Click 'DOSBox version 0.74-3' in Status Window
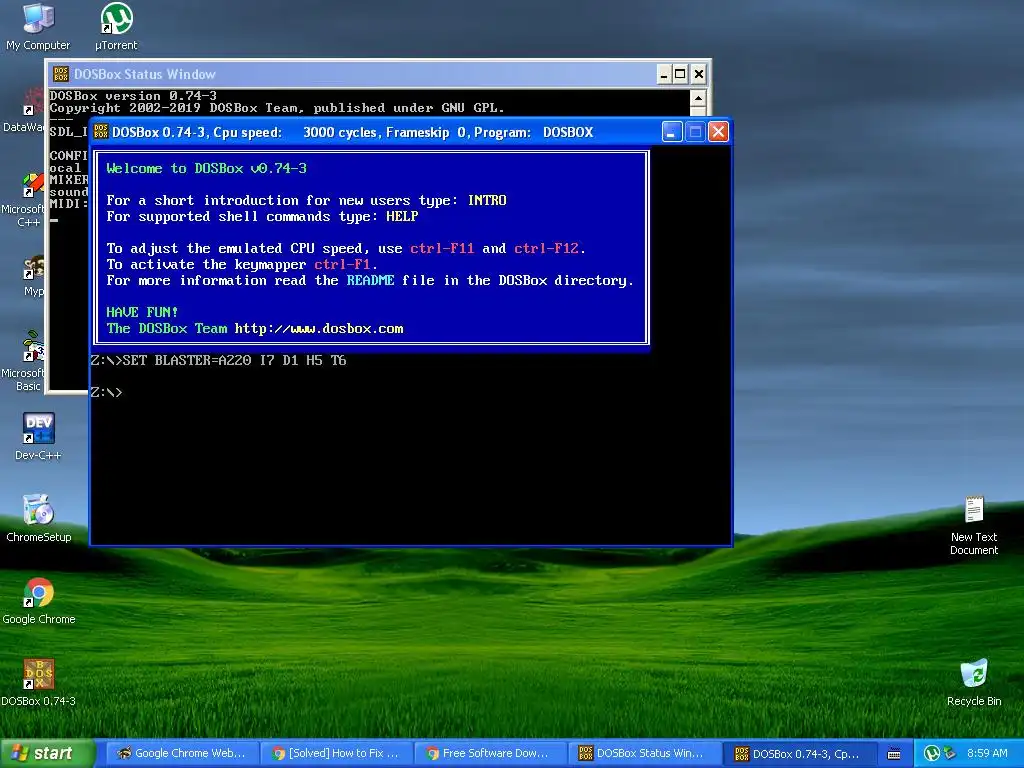This screenshot has width=1024, height=768. pyautogui.click(x=133, y=95)
